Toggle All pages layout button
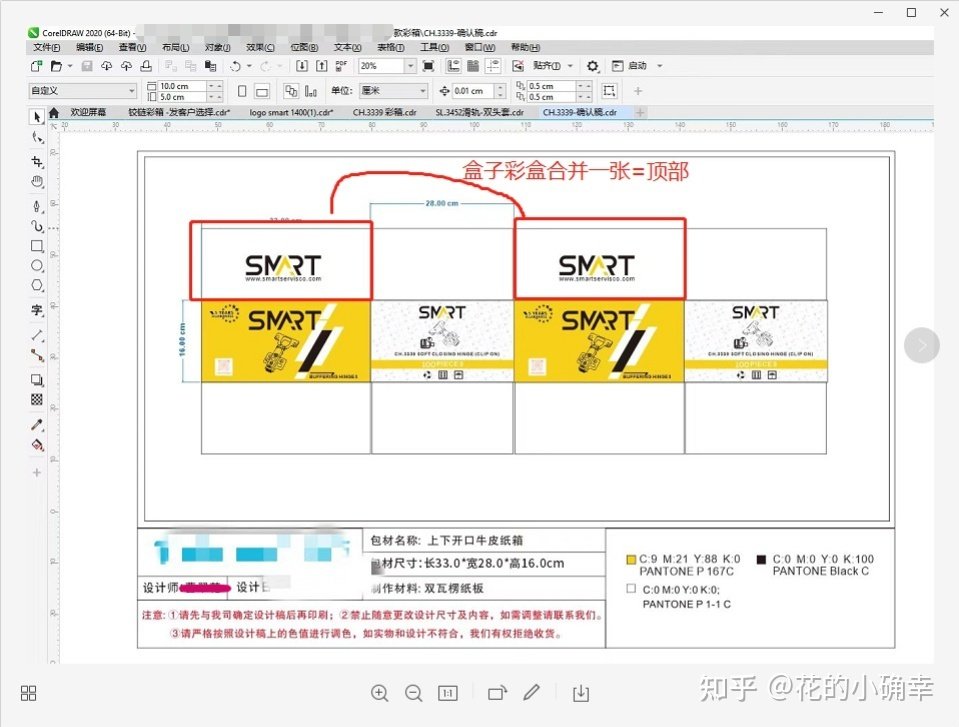 pos(291,91)
